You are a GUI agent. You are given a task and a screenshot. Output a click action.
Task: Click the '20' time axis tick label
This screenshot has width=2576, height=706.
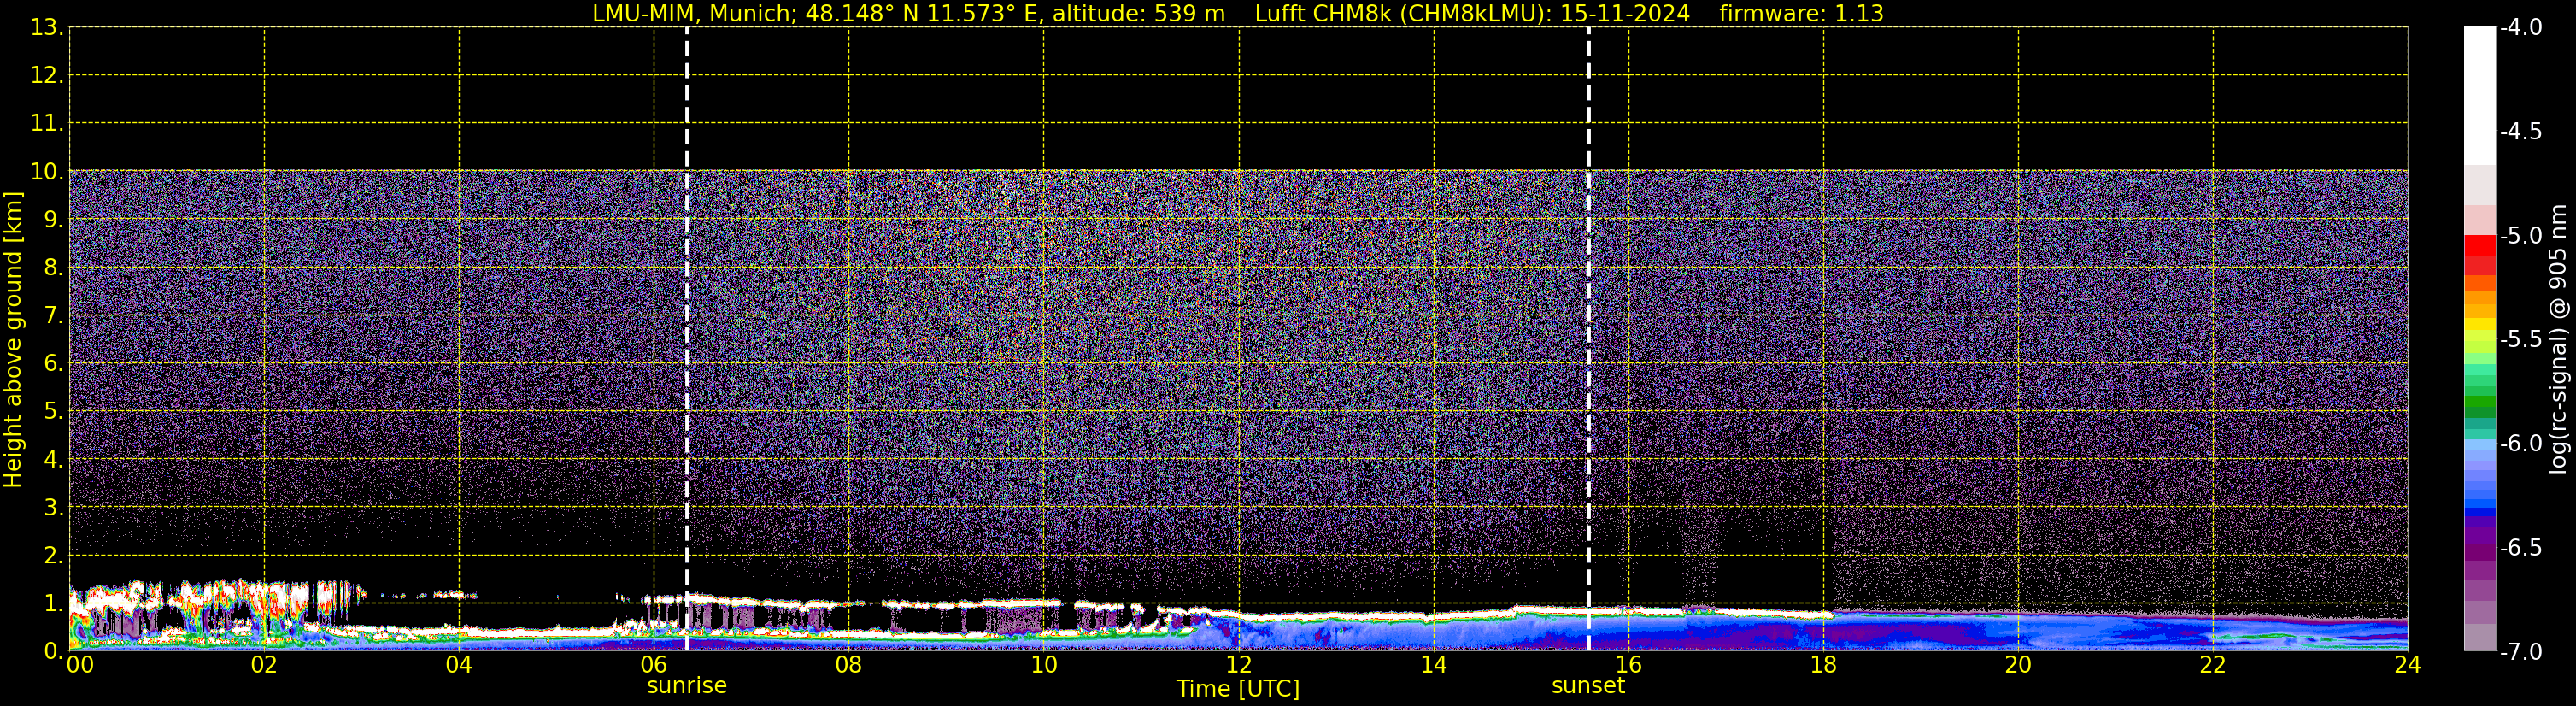coord(2018,665)
